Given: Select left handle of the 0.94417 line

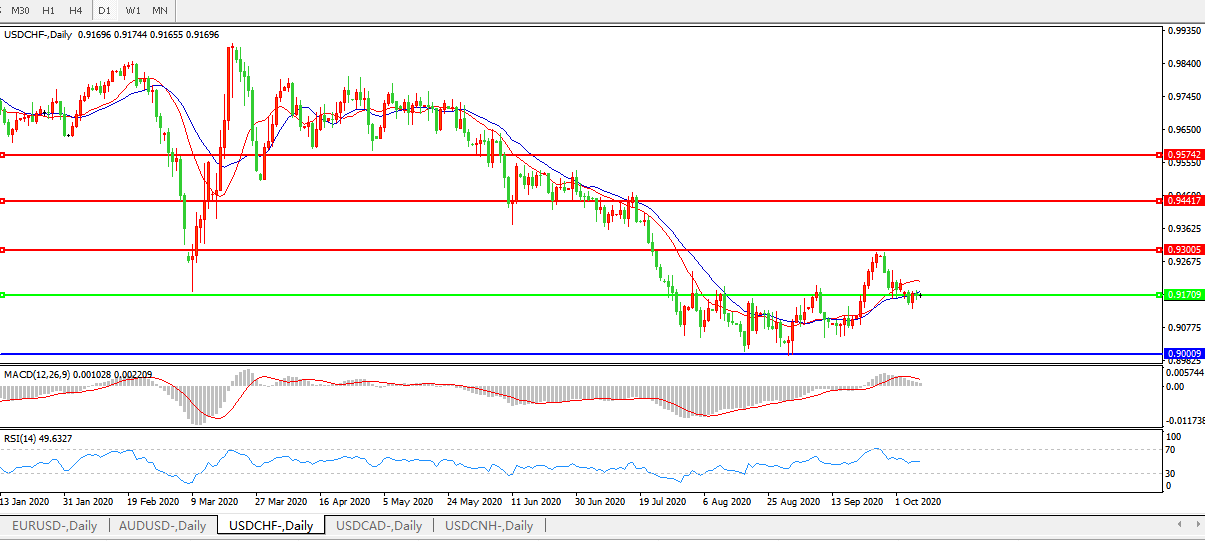Looking at the screenshot, I should (x=3, y=201).
